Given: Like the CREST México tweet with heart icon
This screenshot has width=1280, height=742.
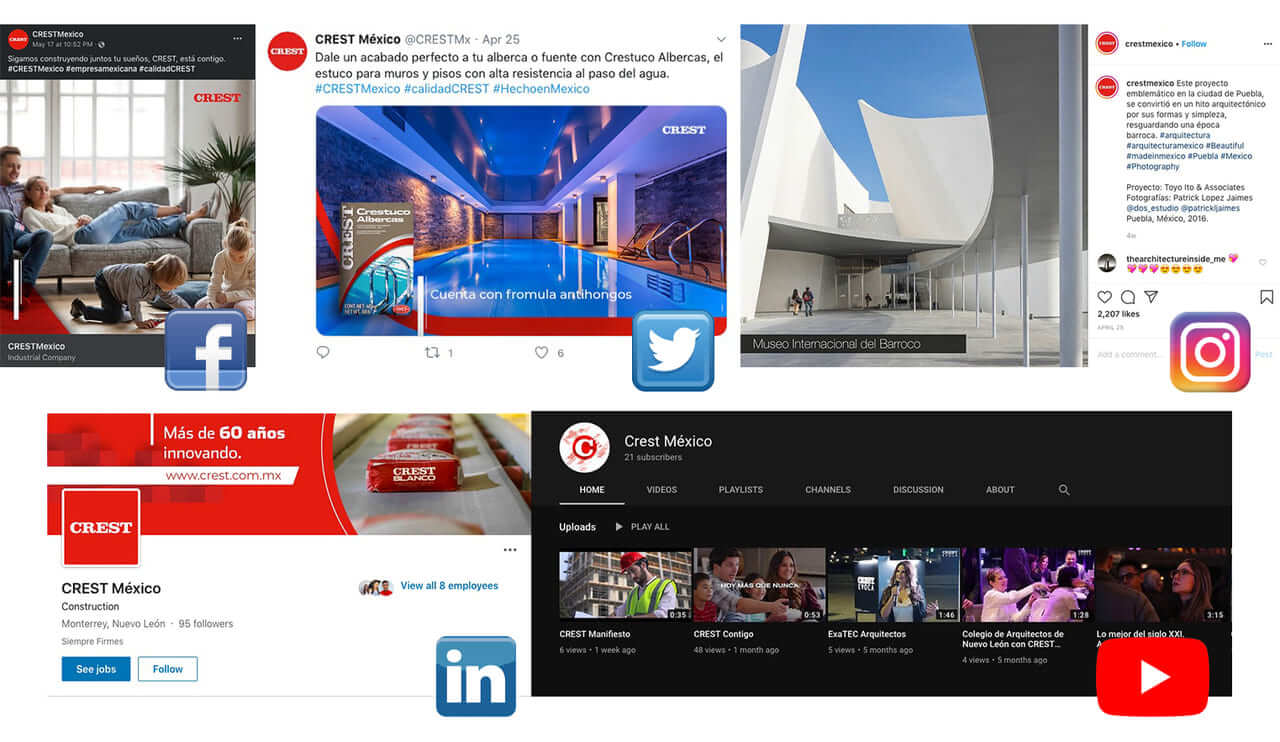Looking at the screenshot, I should click(x=541, y=353).
